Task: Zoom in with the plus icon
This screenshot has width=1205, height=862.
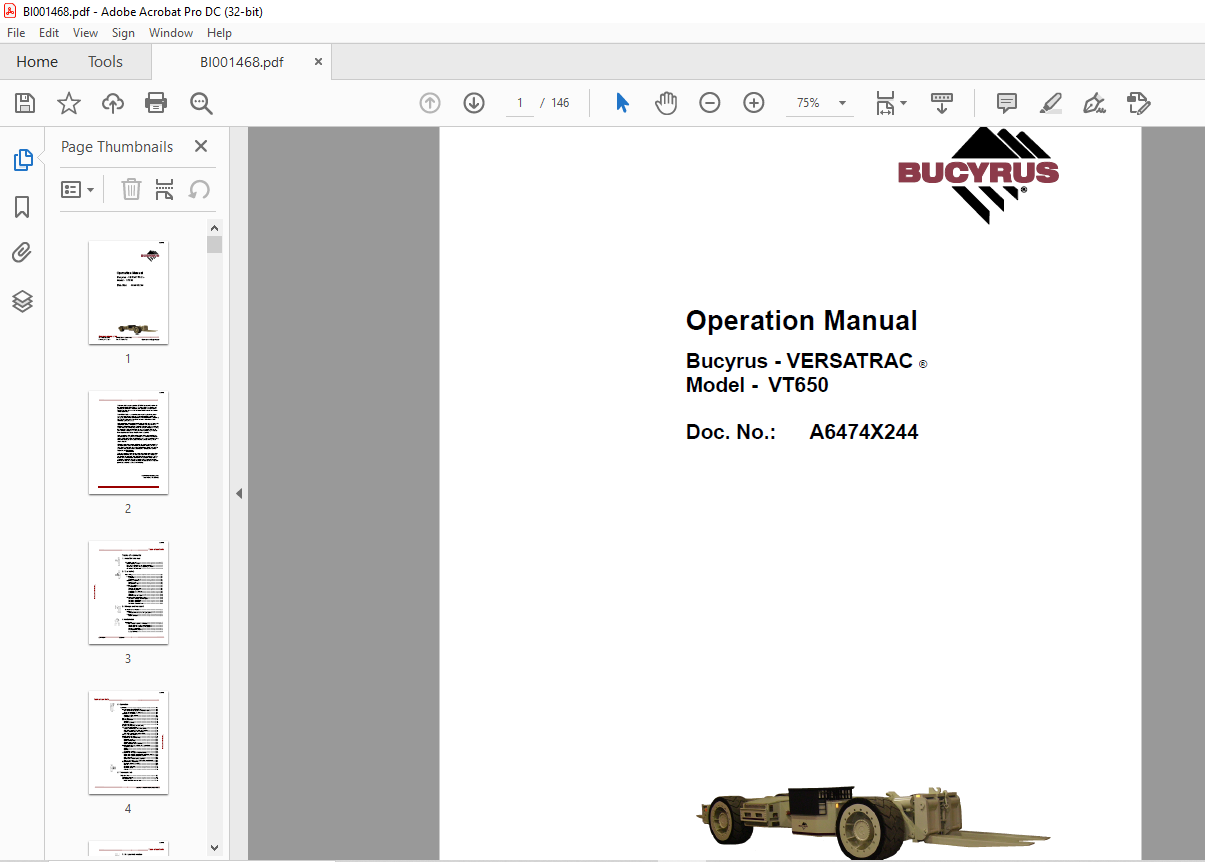Action: click(754, 103)
